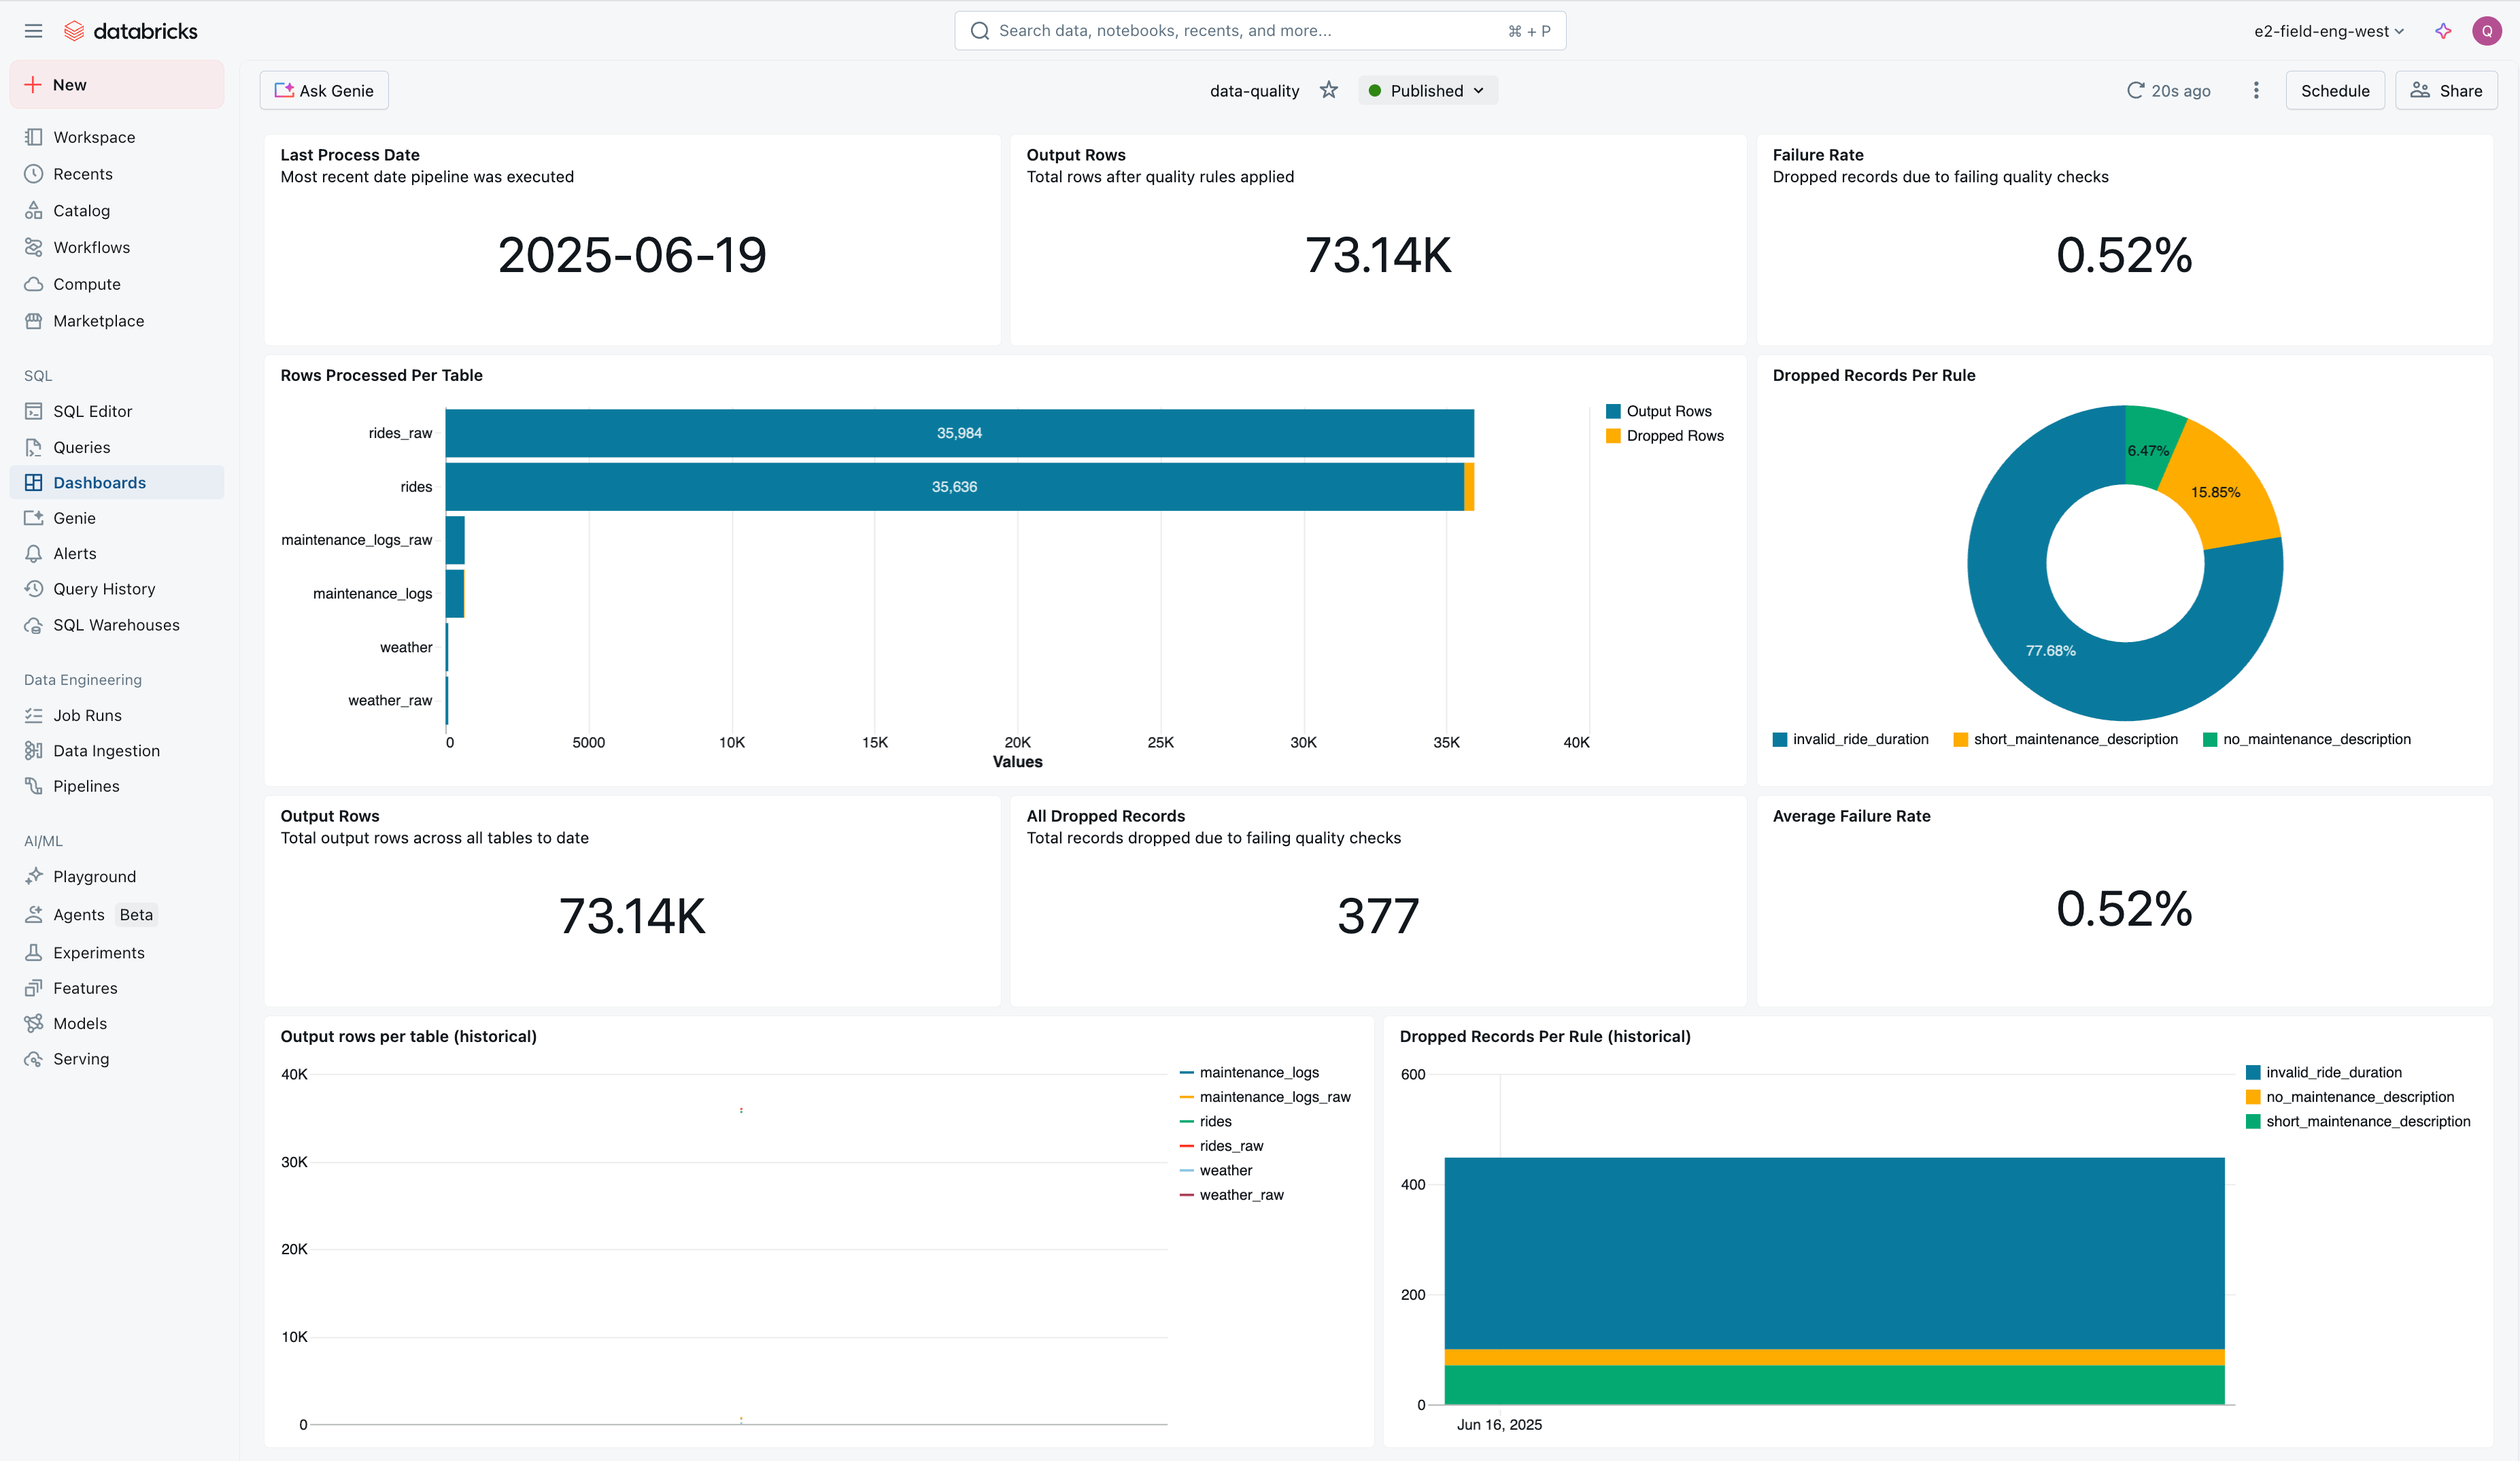Click the New button
2520x1461 pixels.
(x=117, y=85)
